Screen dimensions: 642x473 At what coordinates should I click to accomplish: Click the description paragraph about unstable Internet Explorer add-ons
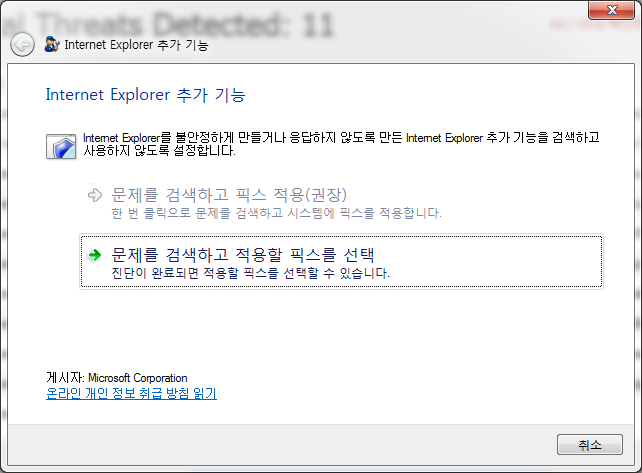coord(341,144)
